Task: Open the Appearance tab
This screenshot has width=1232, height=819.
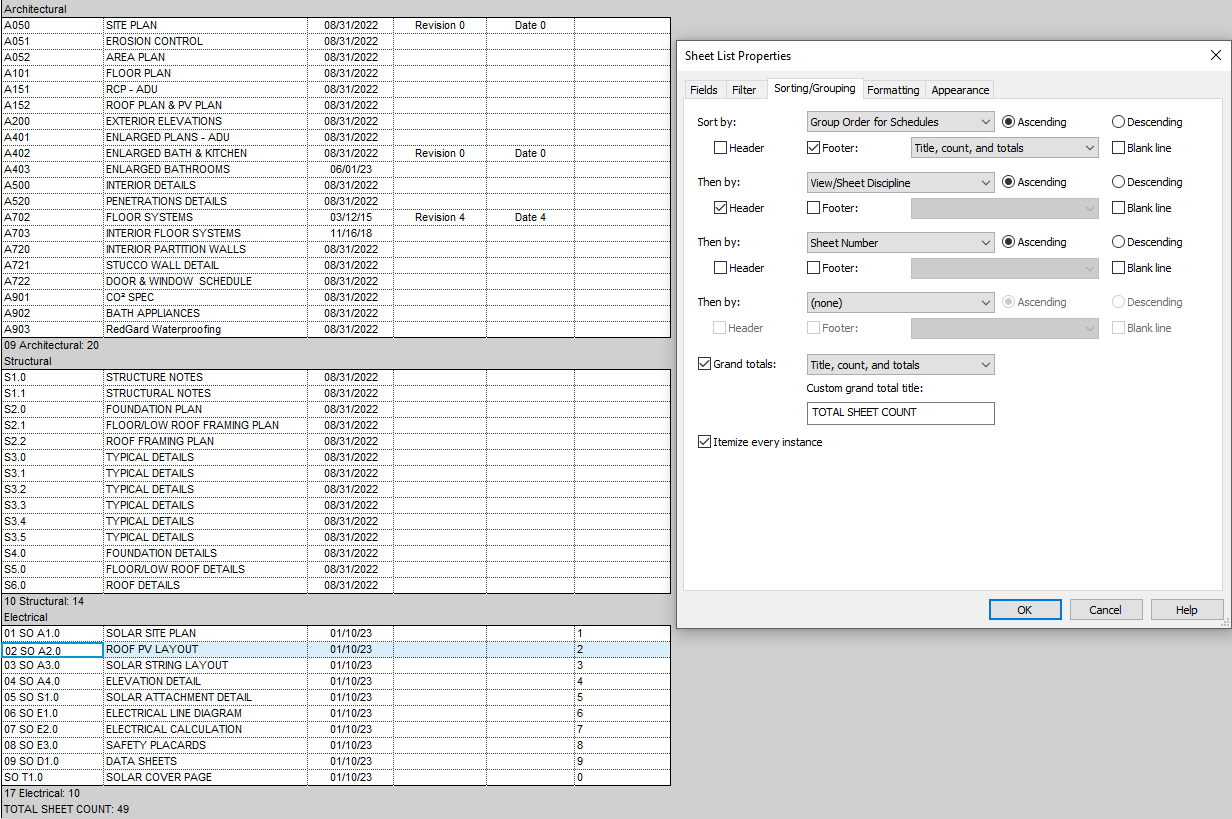Action: coord(959,89)
